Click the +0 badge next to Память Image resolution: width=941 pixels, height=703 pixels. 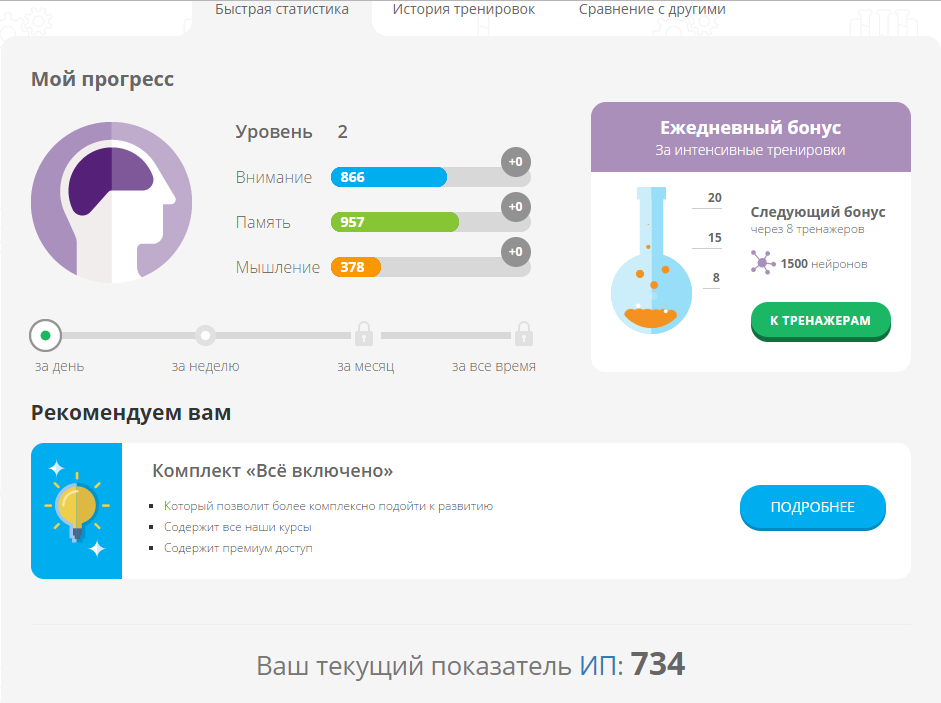(x=515, y=207)
